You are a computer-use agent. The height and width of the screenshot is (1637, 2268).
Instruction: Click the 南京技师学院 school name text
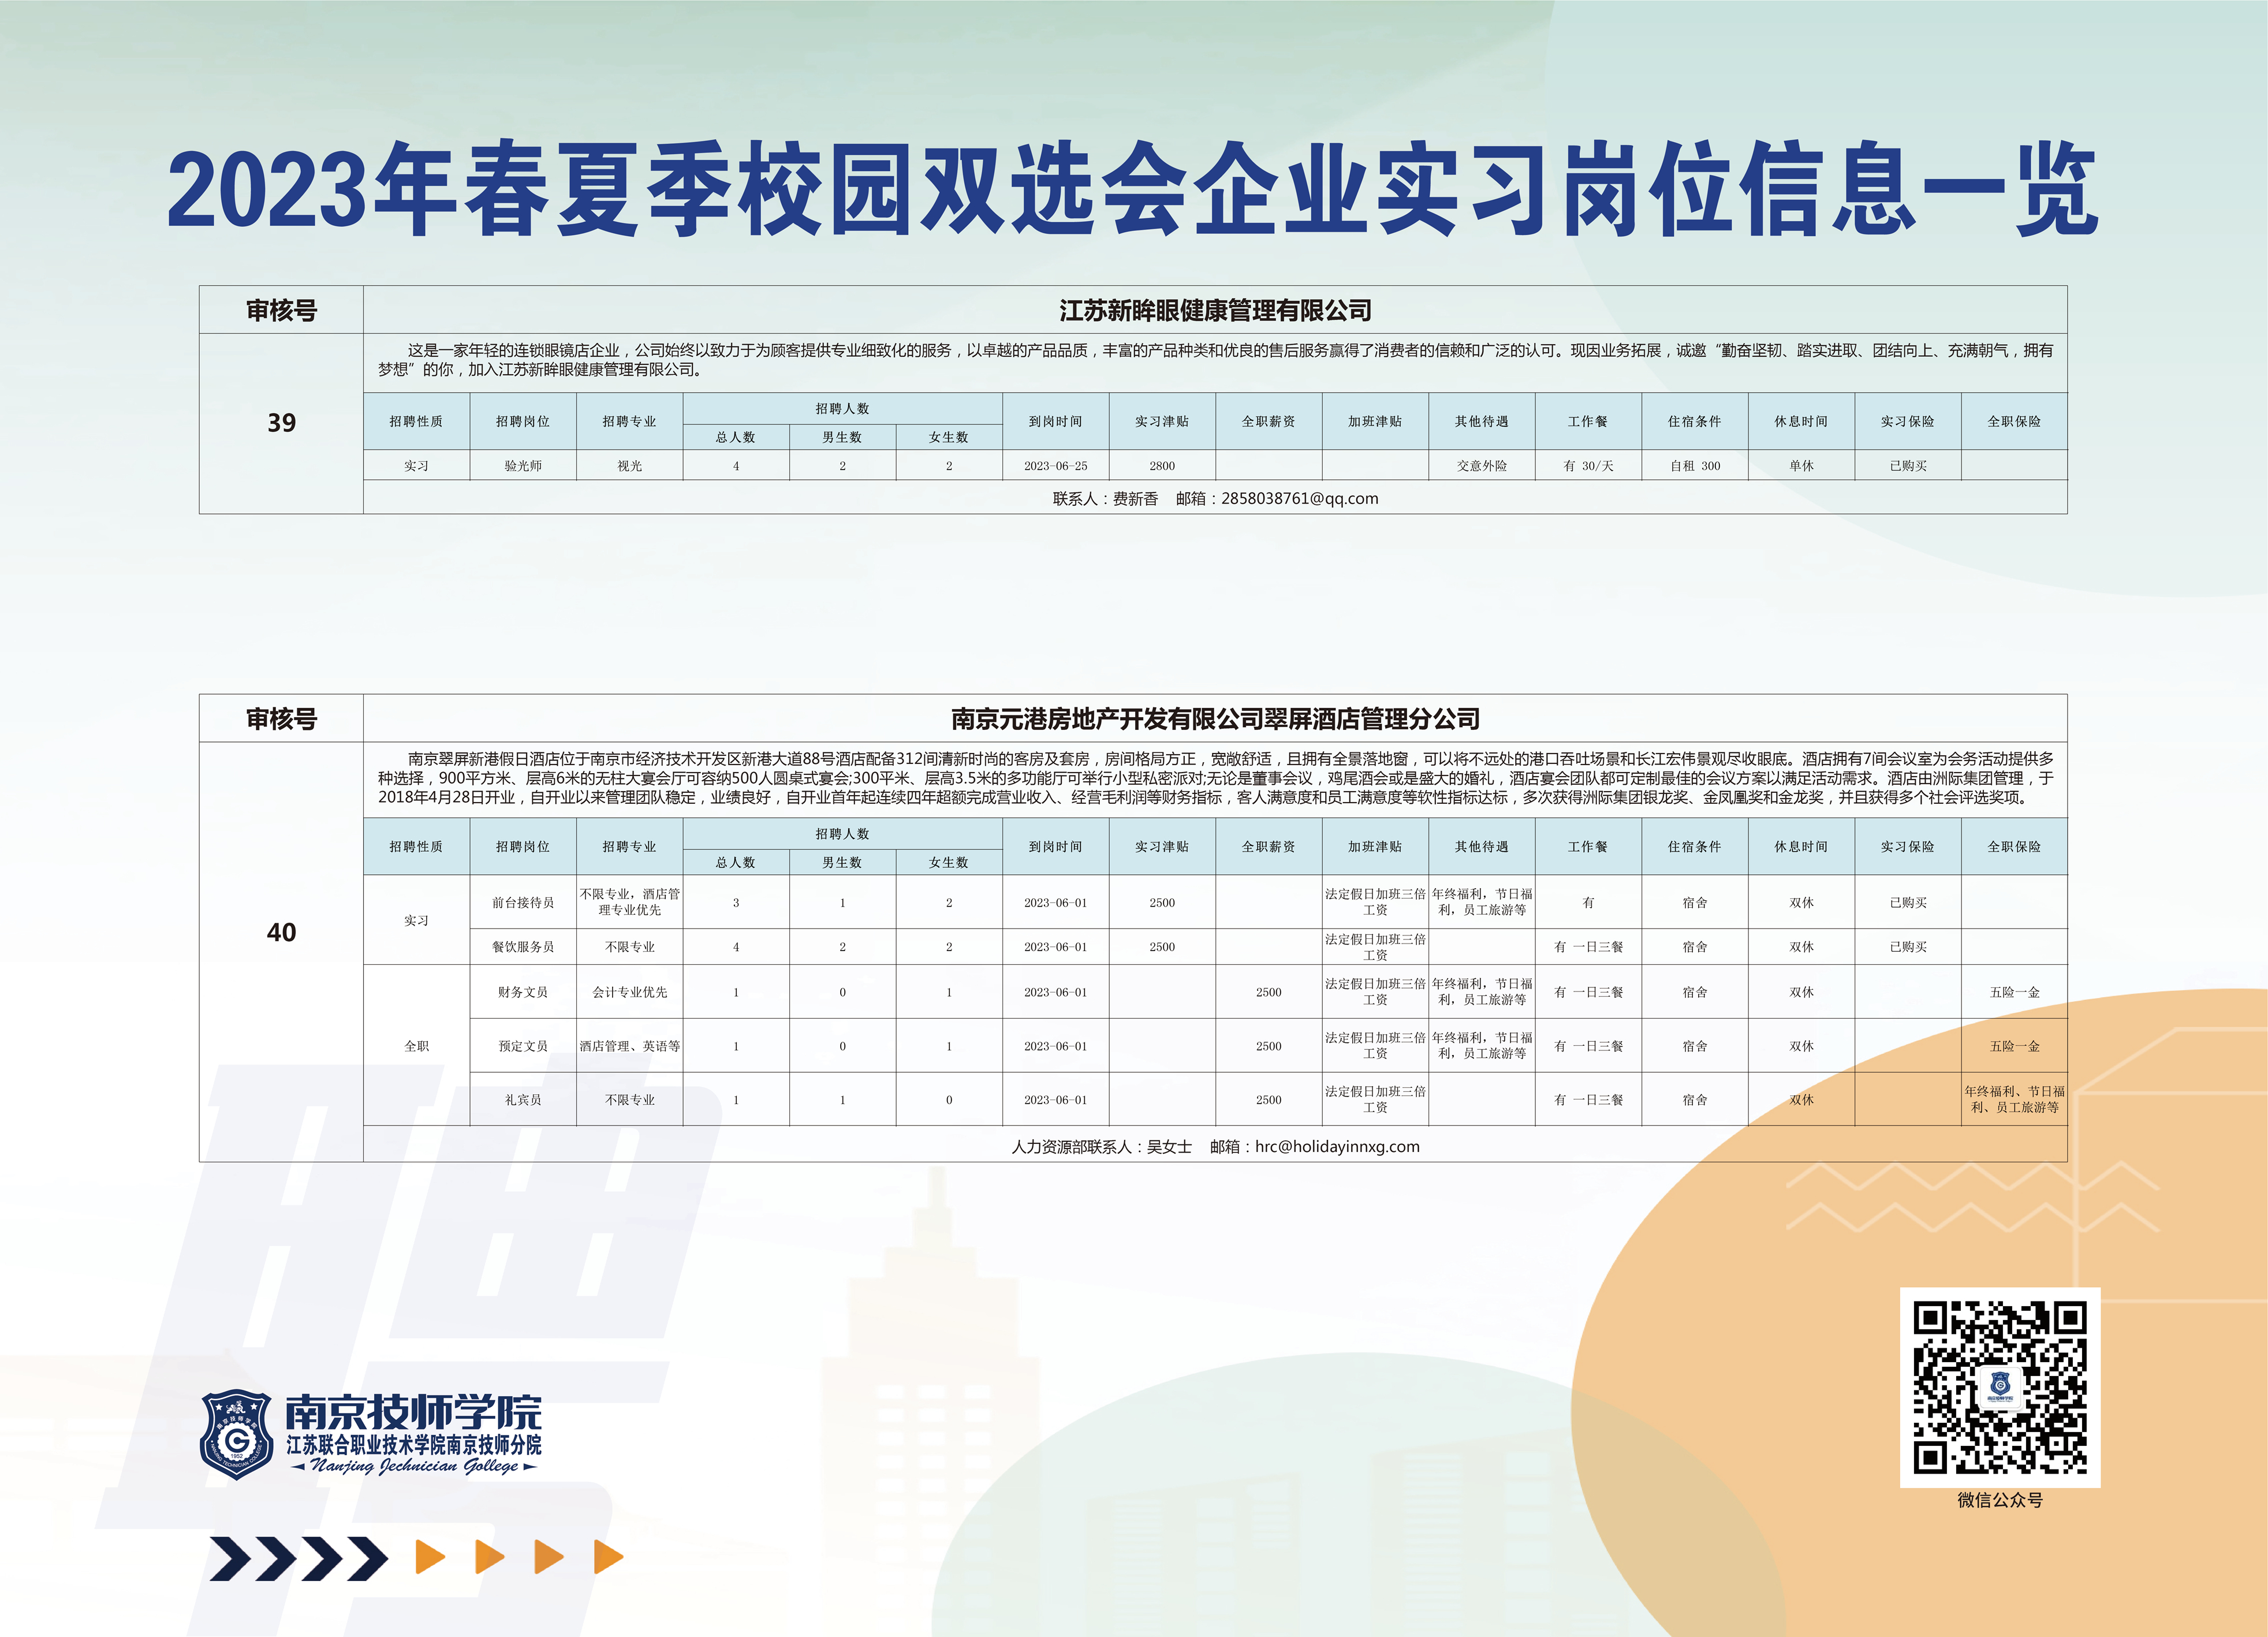pyautogui.click(x=413, y=1412)
